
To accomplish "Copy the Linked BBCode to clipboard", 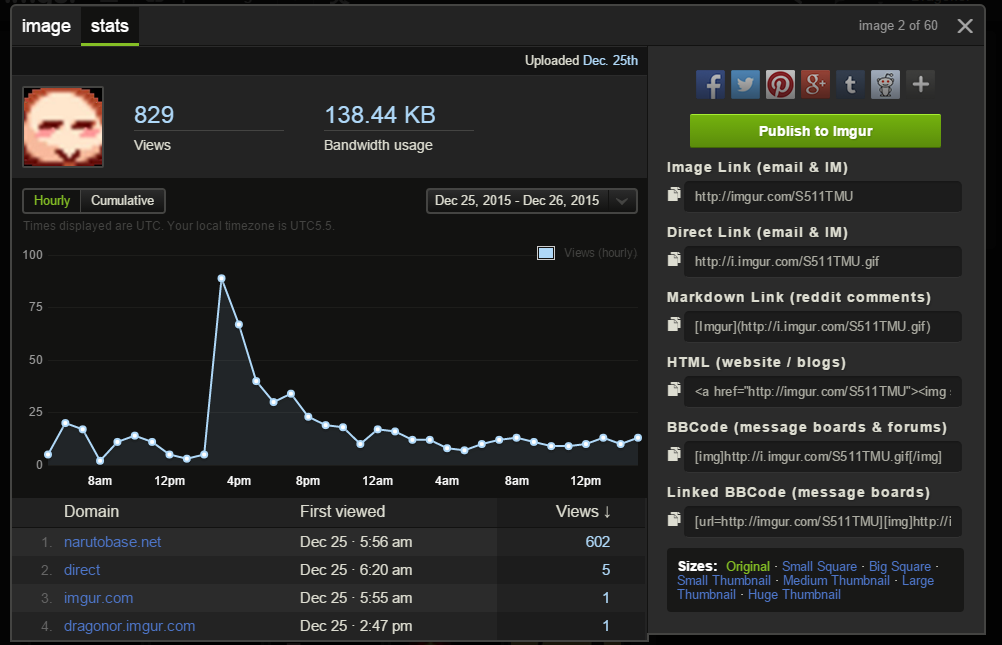I will (x=674, y=520).
